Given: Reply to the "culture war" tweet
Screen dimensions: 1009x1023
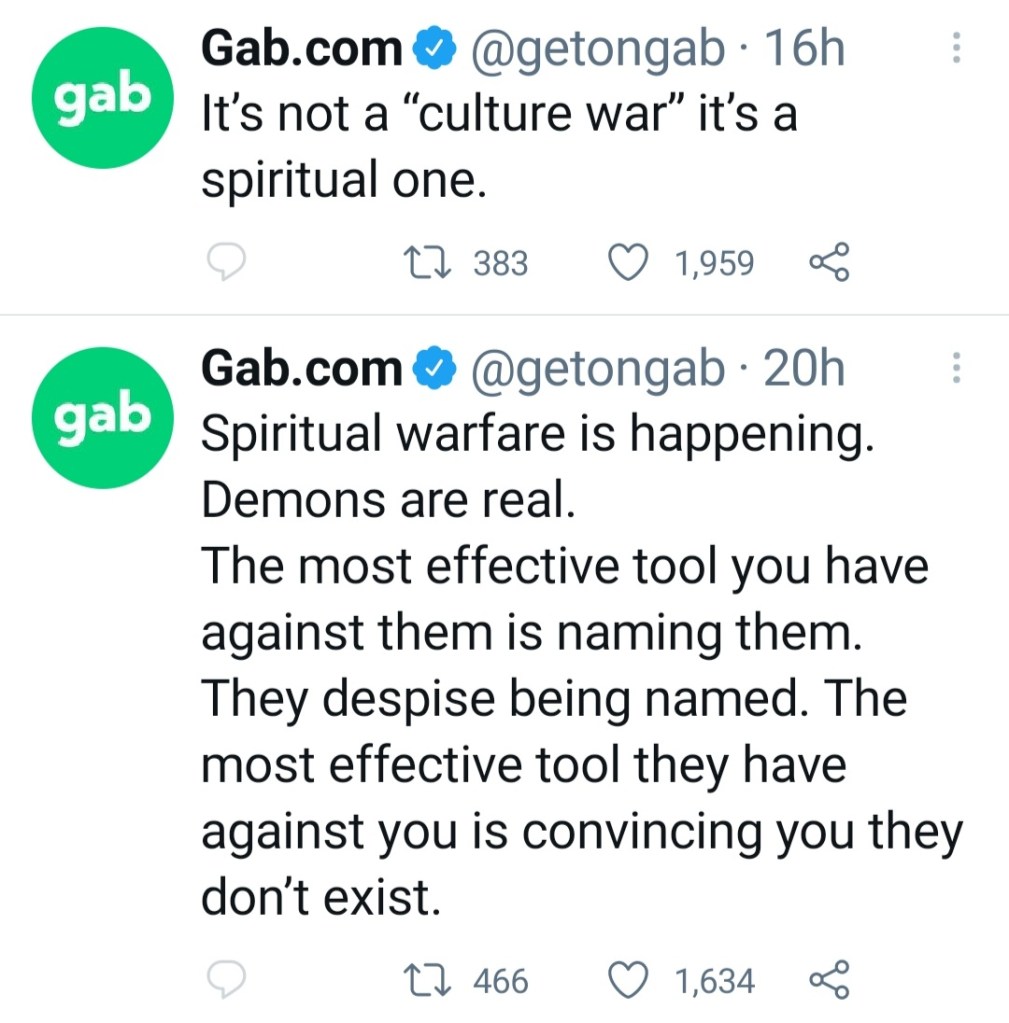Looking at the screenshot, I should (x=226, y=263).
